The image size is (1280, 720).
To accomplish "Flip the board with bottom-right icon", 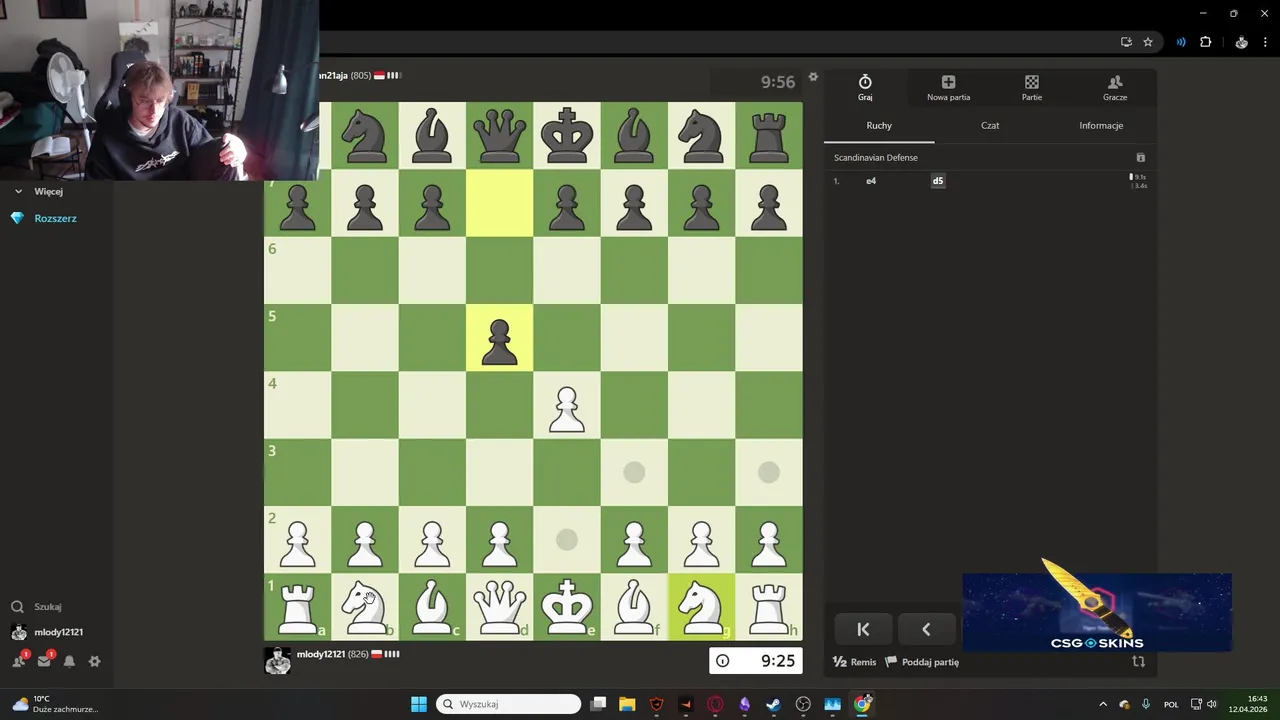I will tap(1138, 662).
